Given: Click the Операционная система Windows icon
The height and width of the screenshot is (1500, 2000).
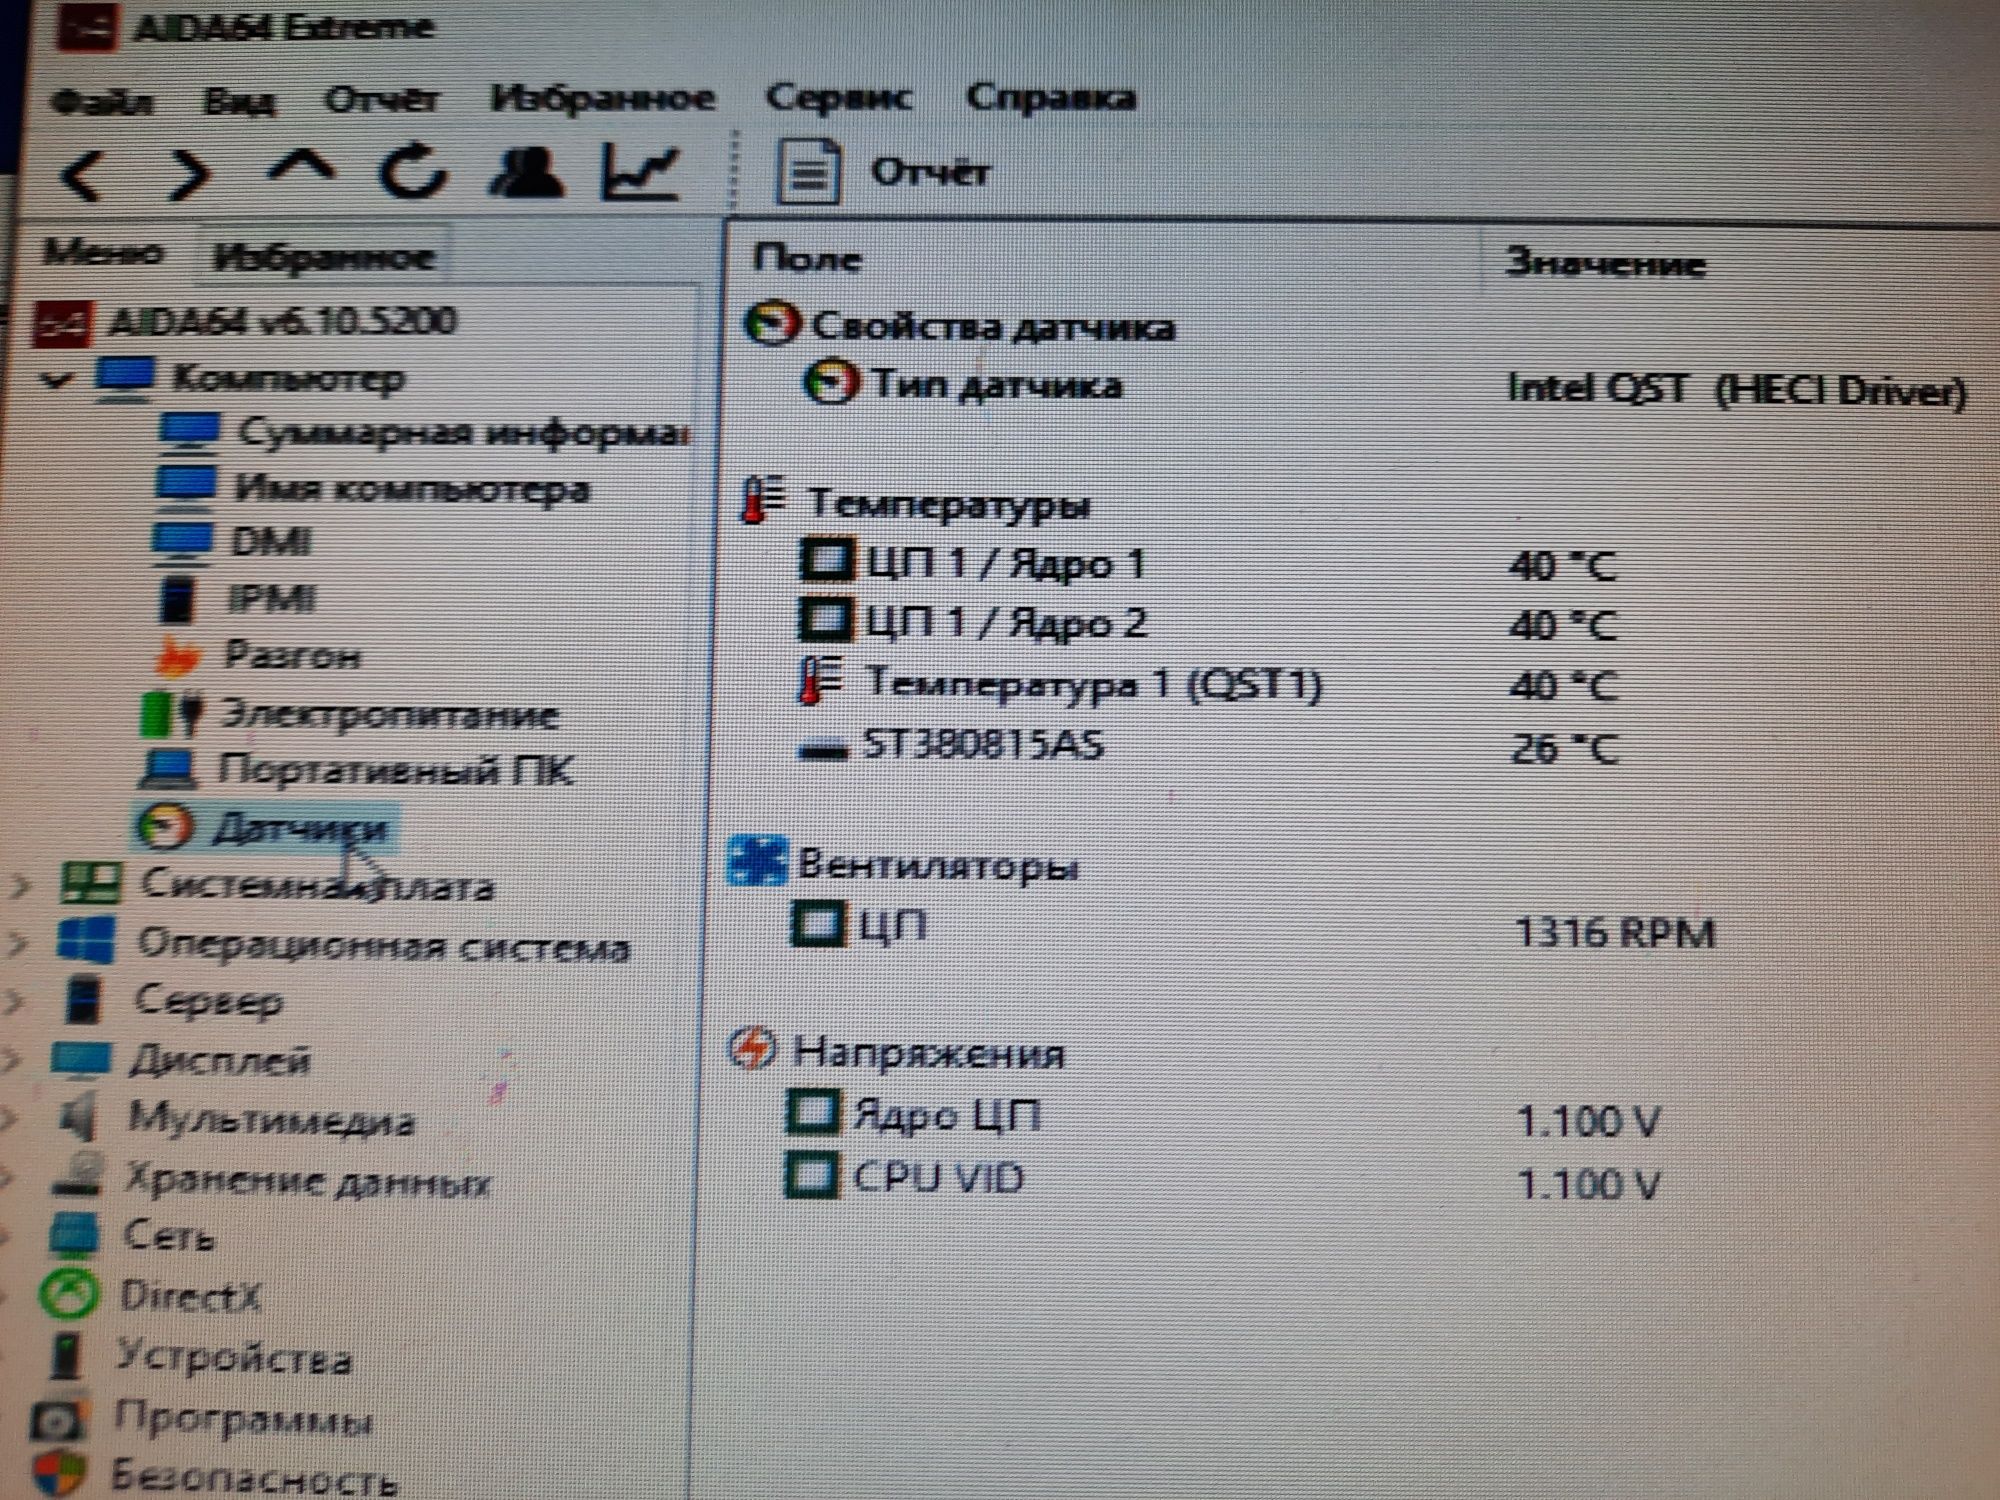Looking at the screenshot, I should [86, 942].
